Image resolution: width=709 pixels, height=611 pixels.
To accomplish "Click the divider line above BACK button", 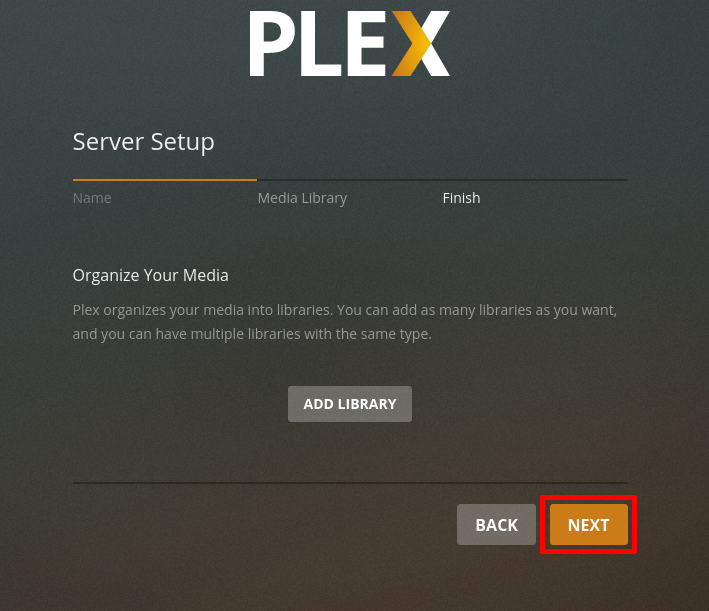I will (350, 483).
